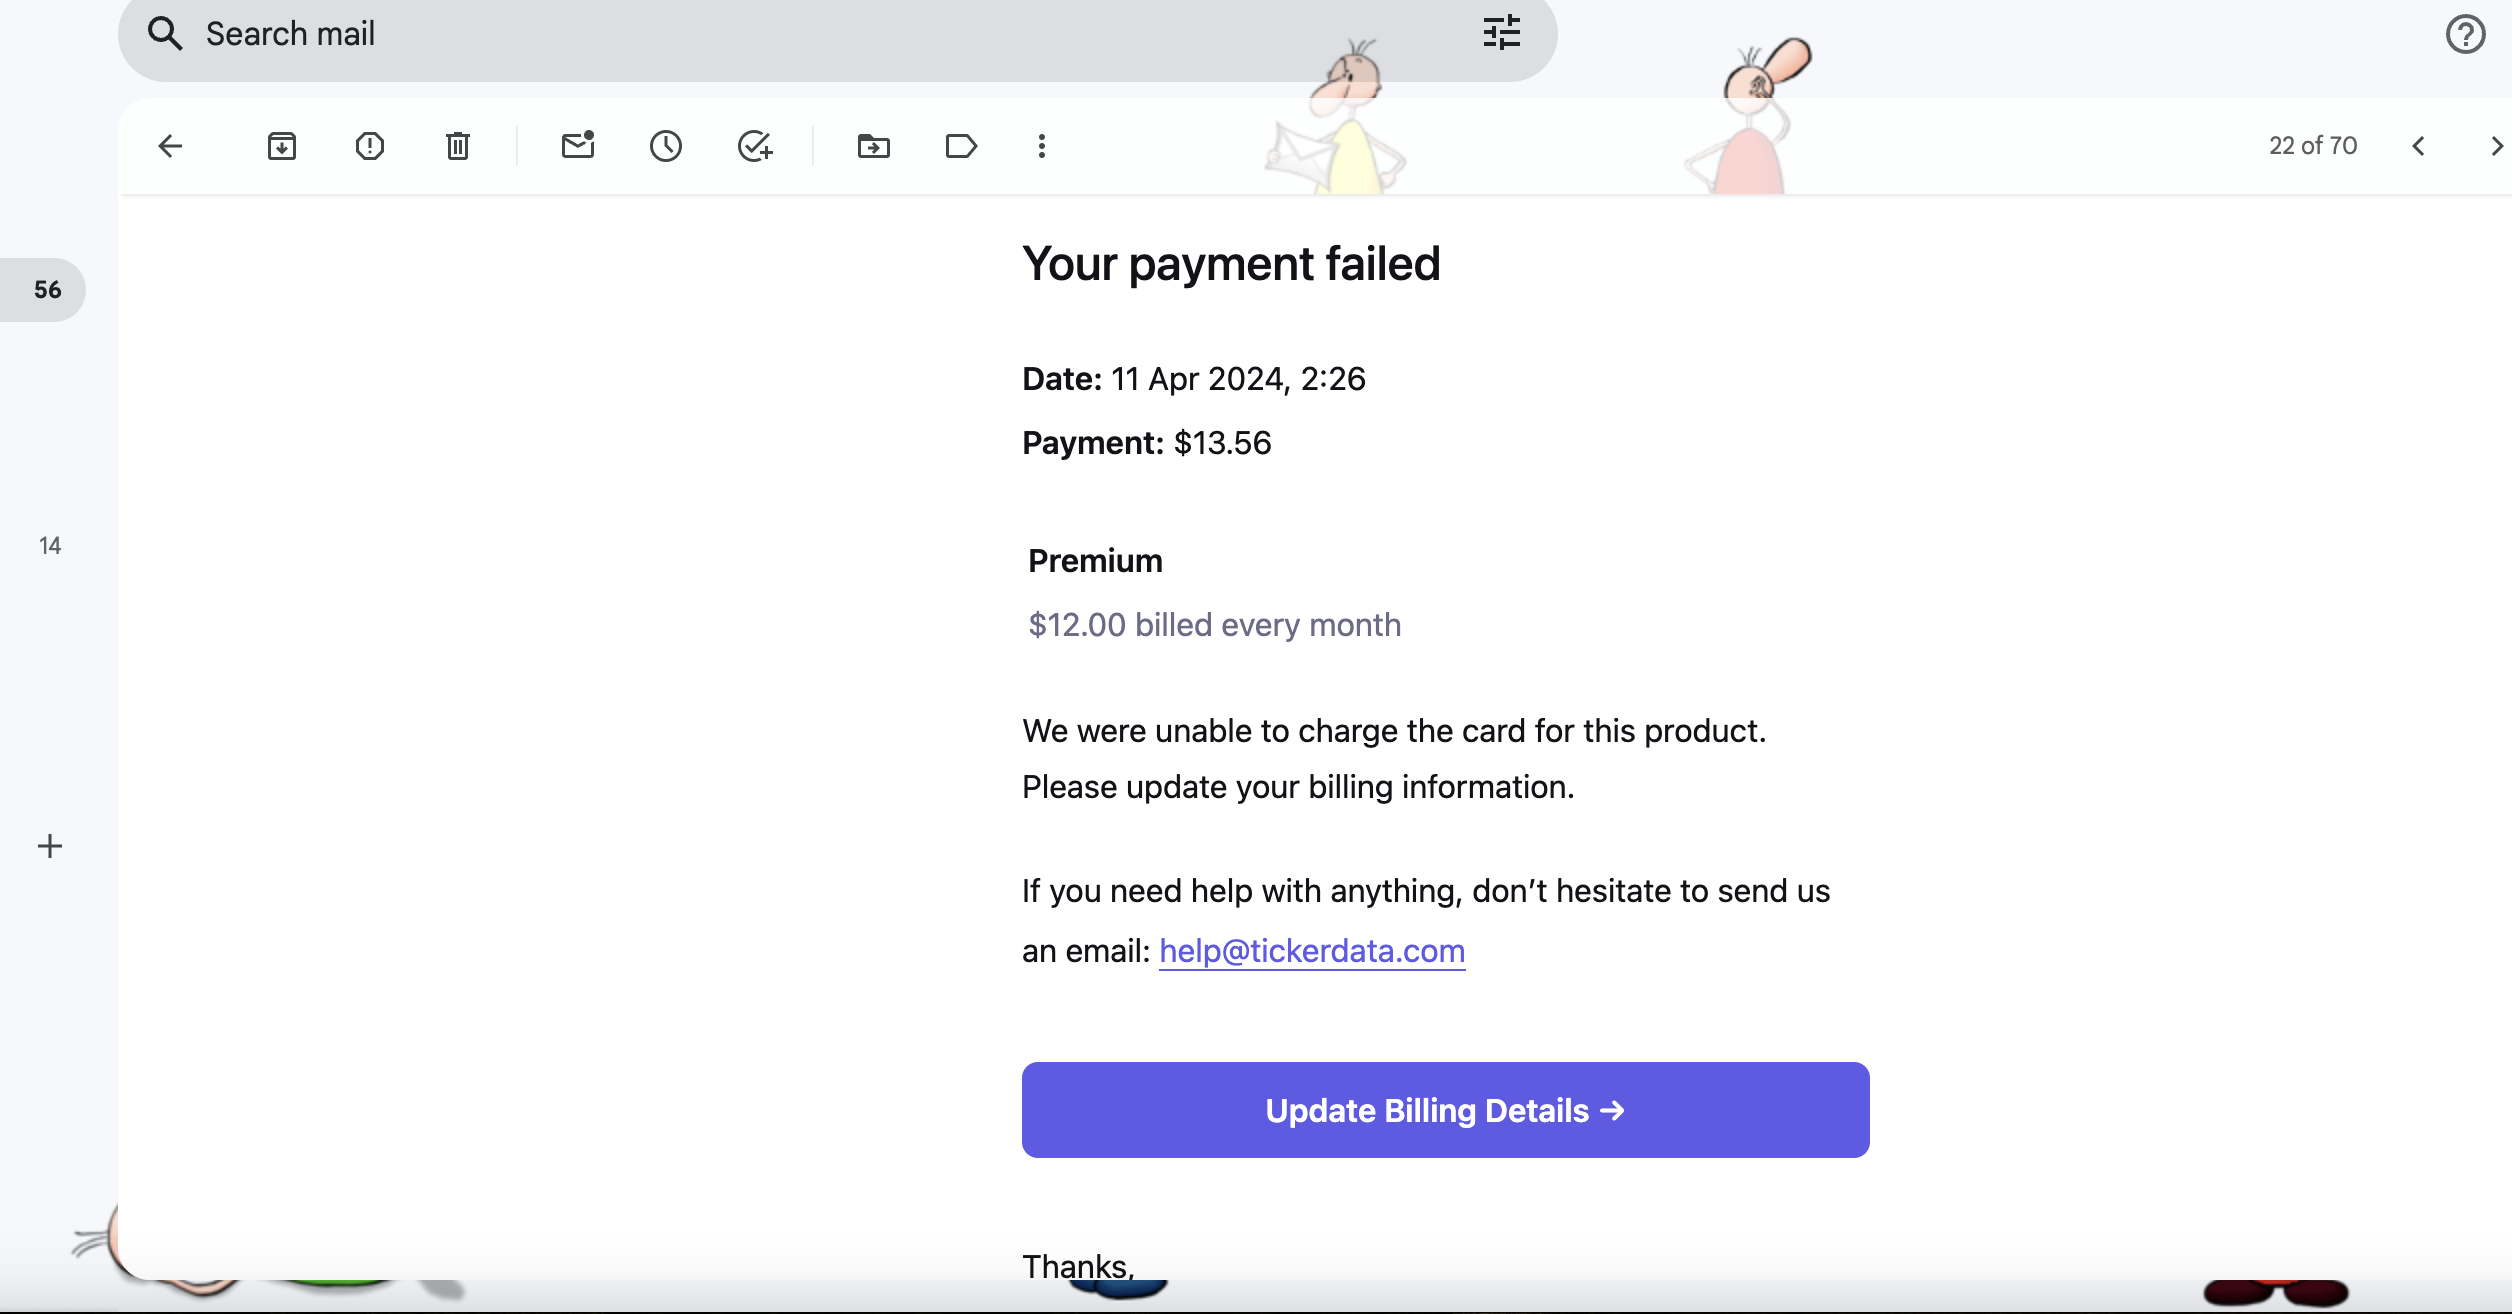Go to the older email arrow

(x=2496, y=146)
